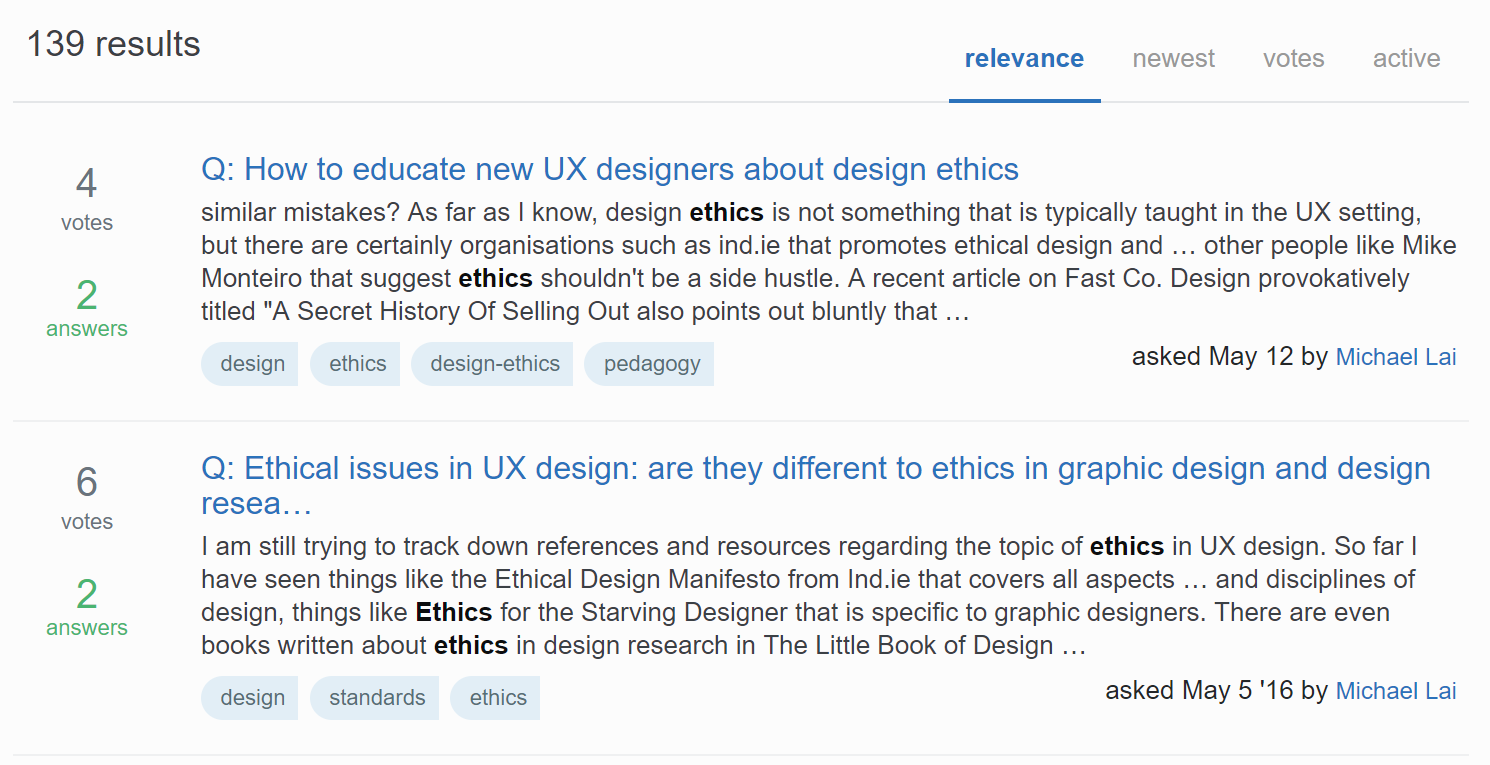Screen dimensions: 1490x765
Task: Click design tag under second question
Action: pos(252,698)
